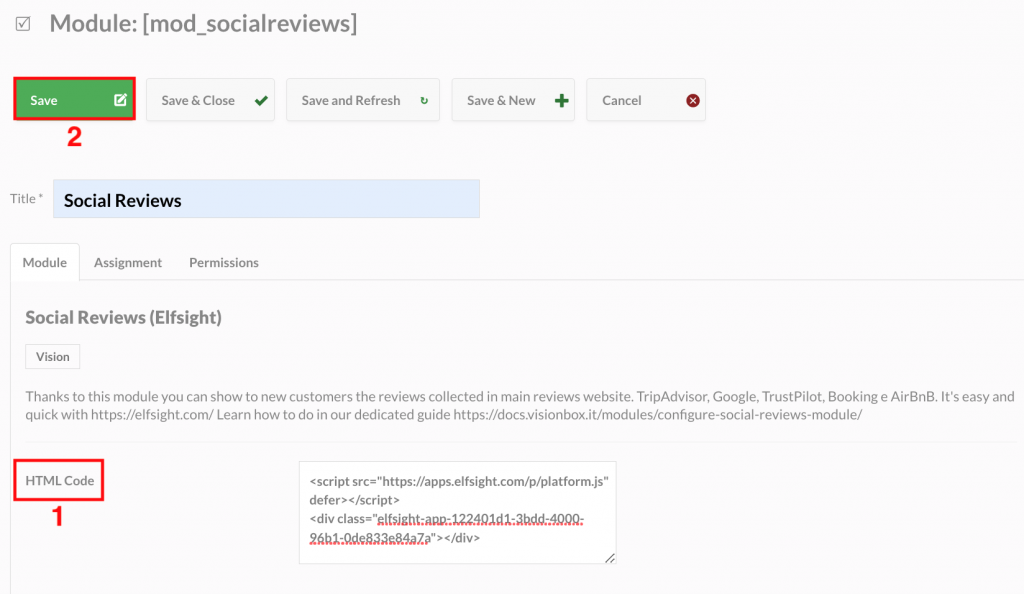Open the Permissions tab

tap(224, 262)
